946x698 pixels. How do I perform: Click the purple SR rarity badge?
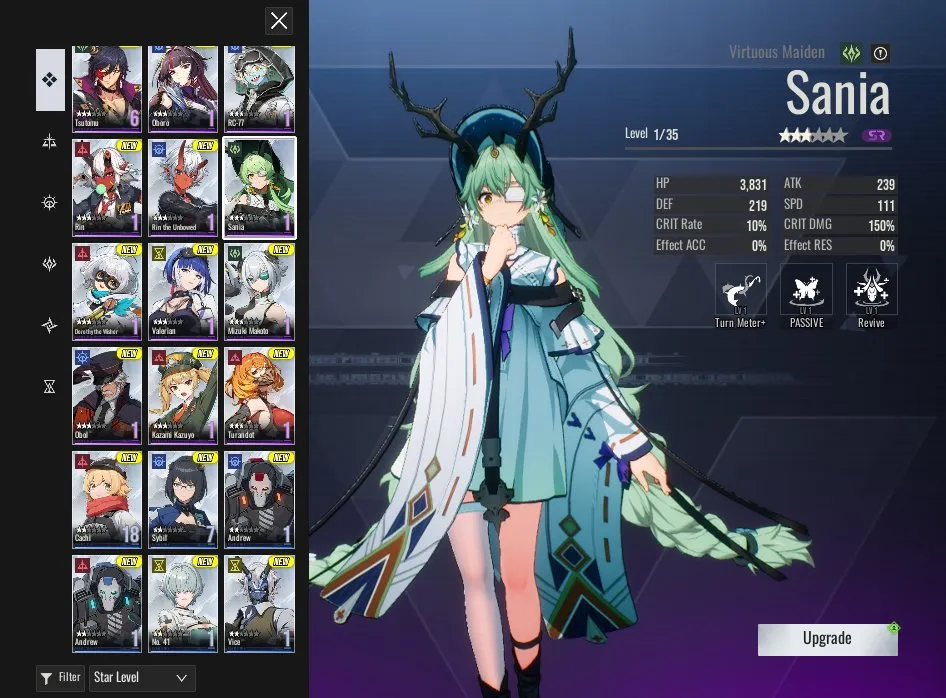coord(877,135)
